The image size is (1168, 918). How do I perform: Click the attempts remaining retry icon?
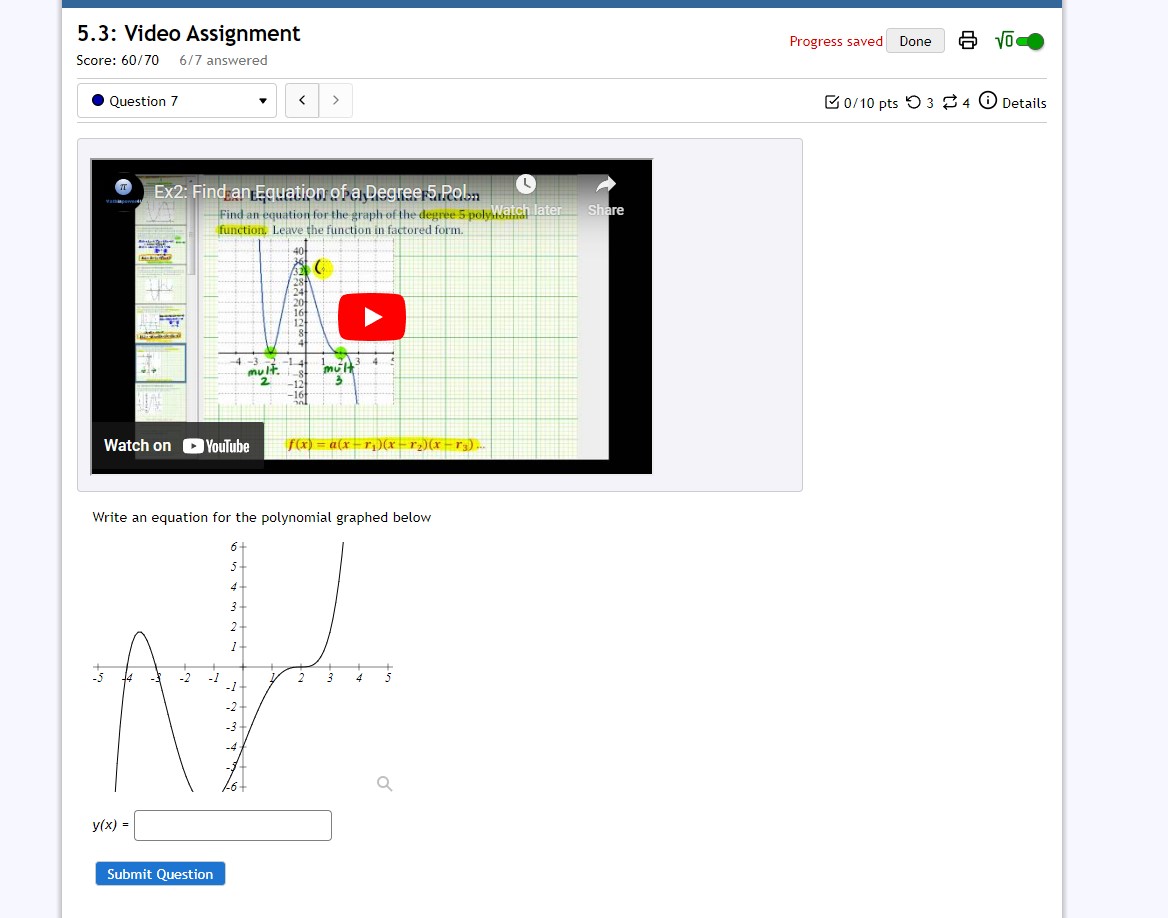912,102
